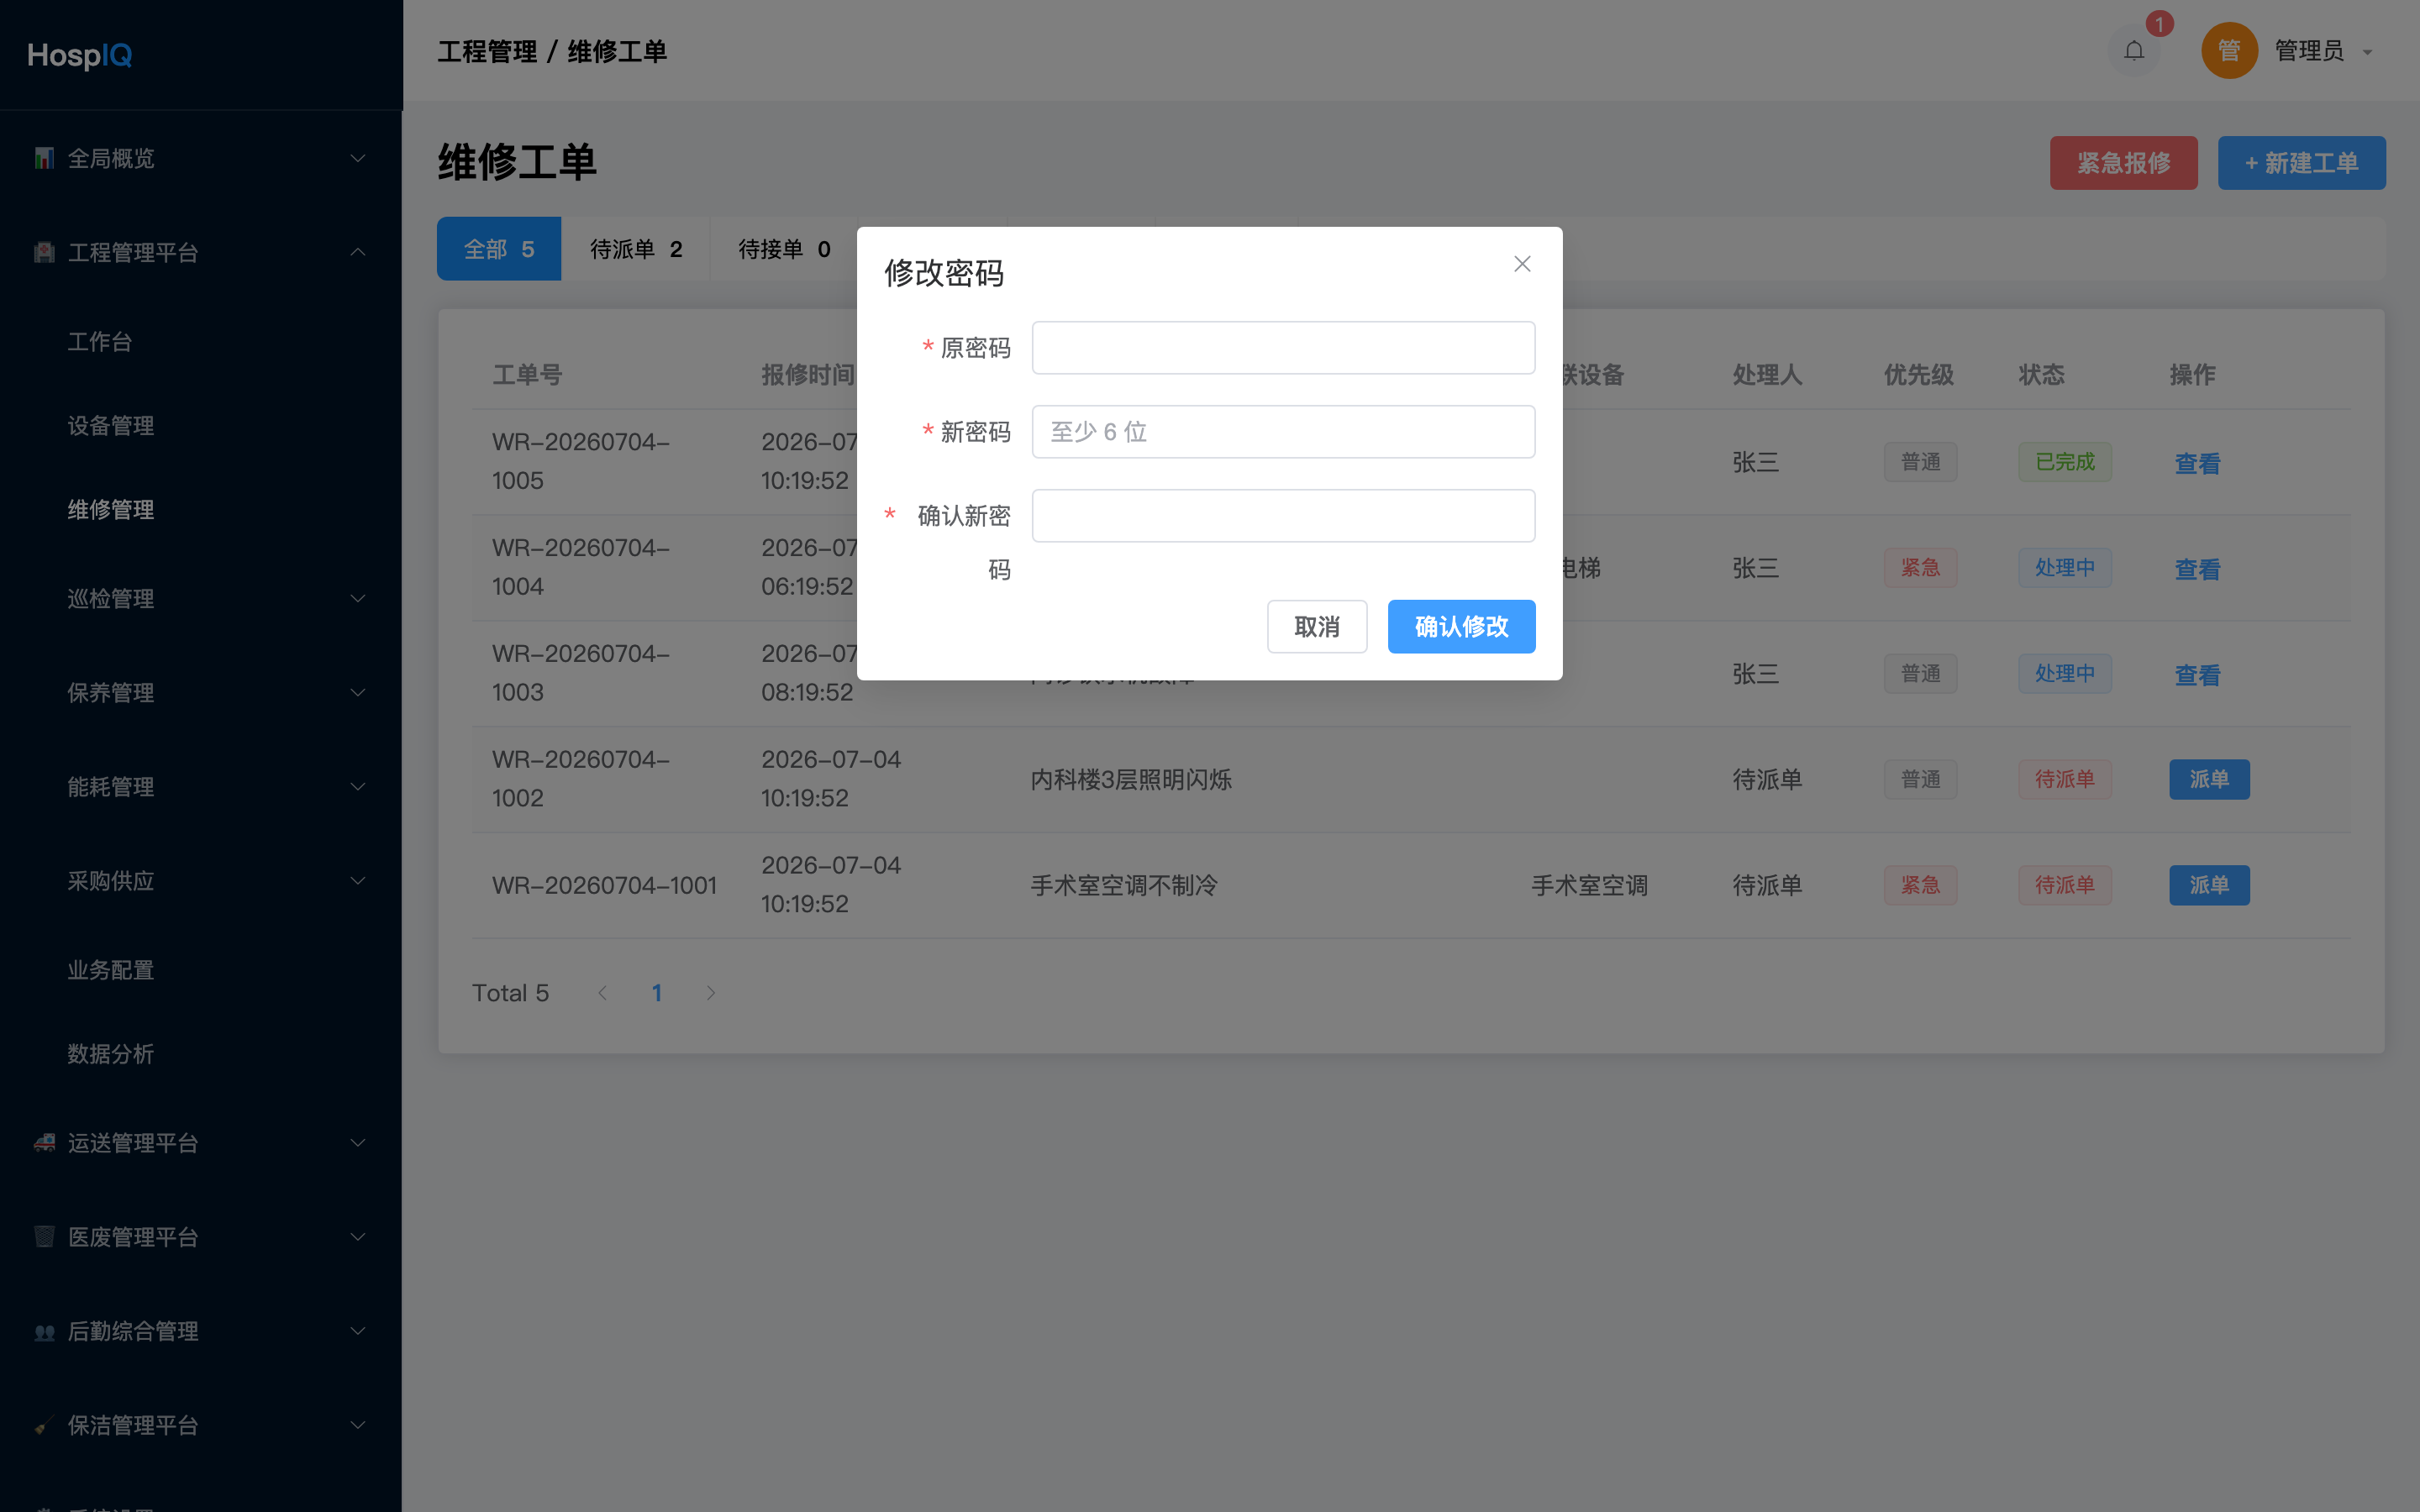Expand the 巡检管理 chevron
Viewport: 2420px width, 1512px height.
(x=357, y=599)
